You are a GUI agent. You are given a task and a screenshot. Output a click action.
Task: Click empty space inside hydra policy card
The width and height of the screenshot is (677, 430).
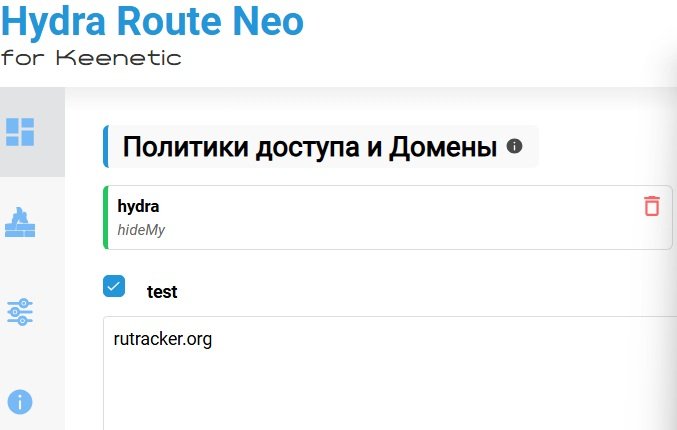[400, 217]
